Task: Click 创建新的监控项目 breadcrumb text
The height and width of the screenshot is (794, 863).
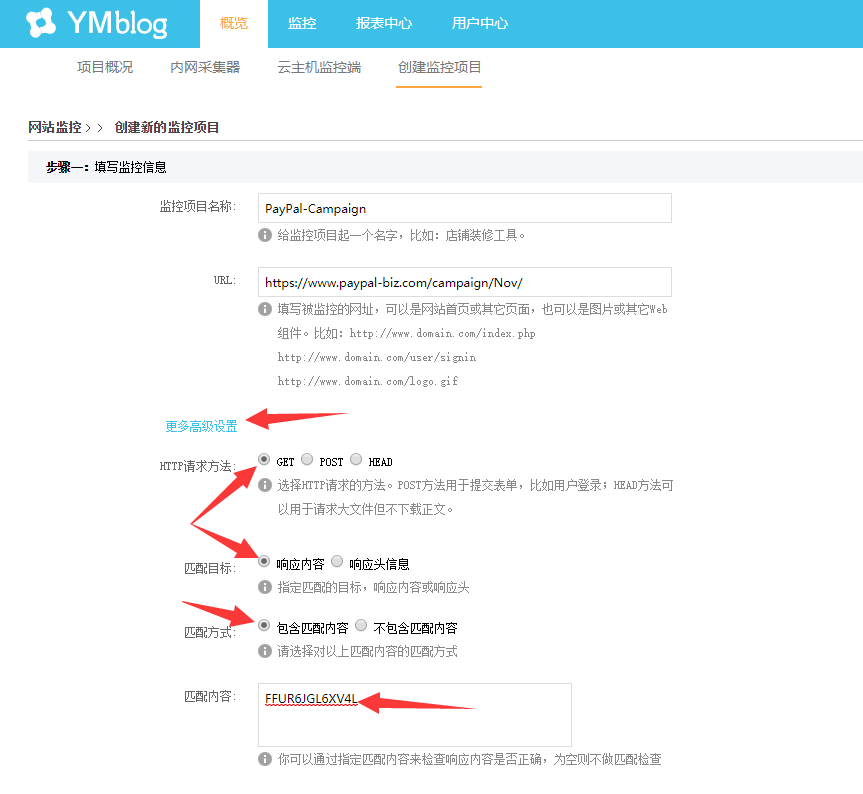Action: click(167, 127)
